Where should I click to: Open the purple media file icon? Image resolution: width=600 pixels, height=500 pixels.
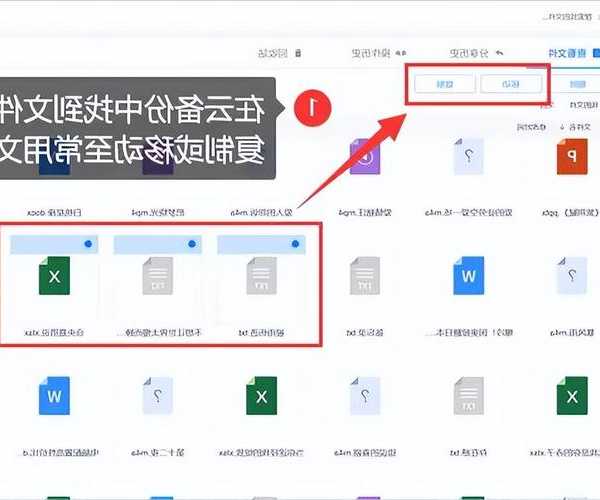(365, 157)
